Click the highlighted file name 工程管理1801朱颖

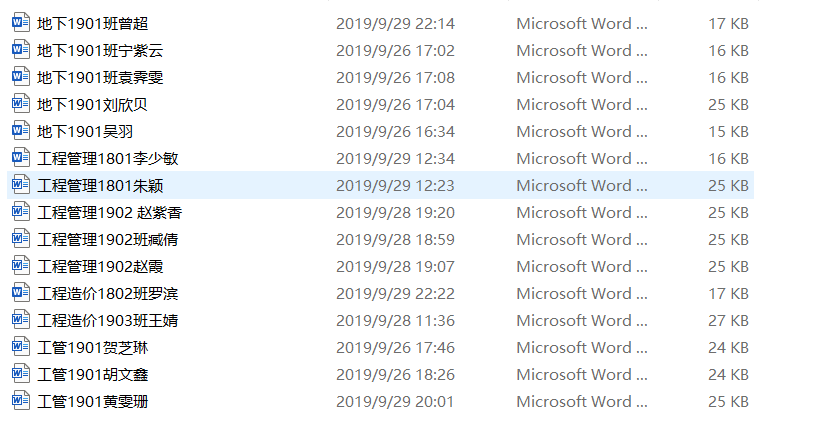click(100, 185)
